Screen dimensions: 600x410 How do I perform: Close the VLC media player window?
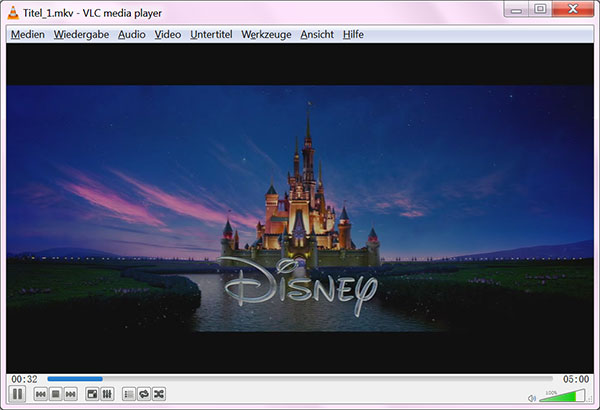pos(573,9)
